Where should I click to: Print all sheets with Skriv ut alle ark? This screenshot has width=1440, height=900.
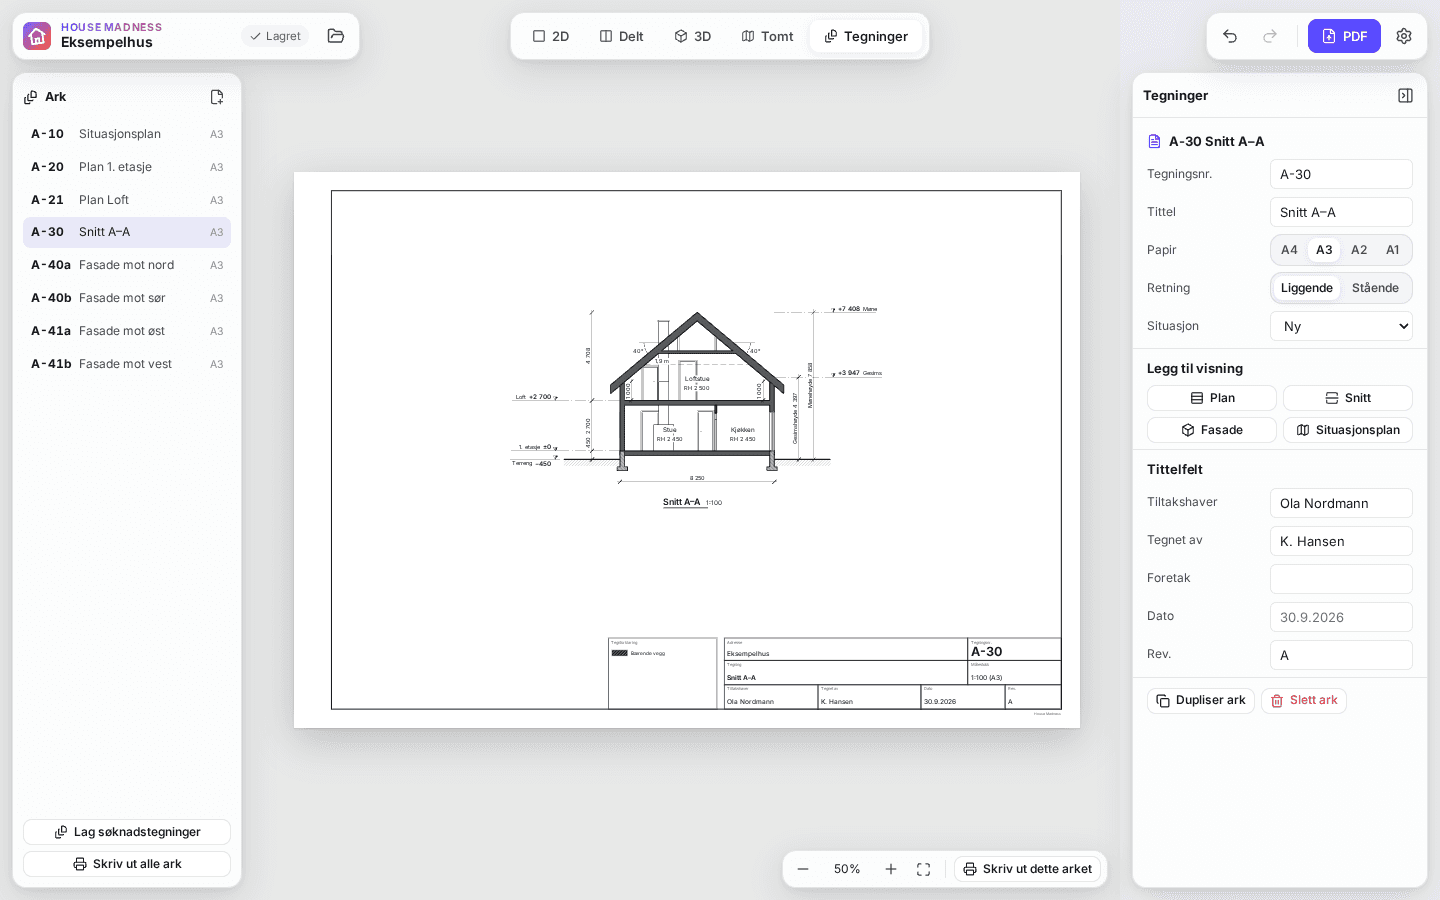click(x=127, y=864)
